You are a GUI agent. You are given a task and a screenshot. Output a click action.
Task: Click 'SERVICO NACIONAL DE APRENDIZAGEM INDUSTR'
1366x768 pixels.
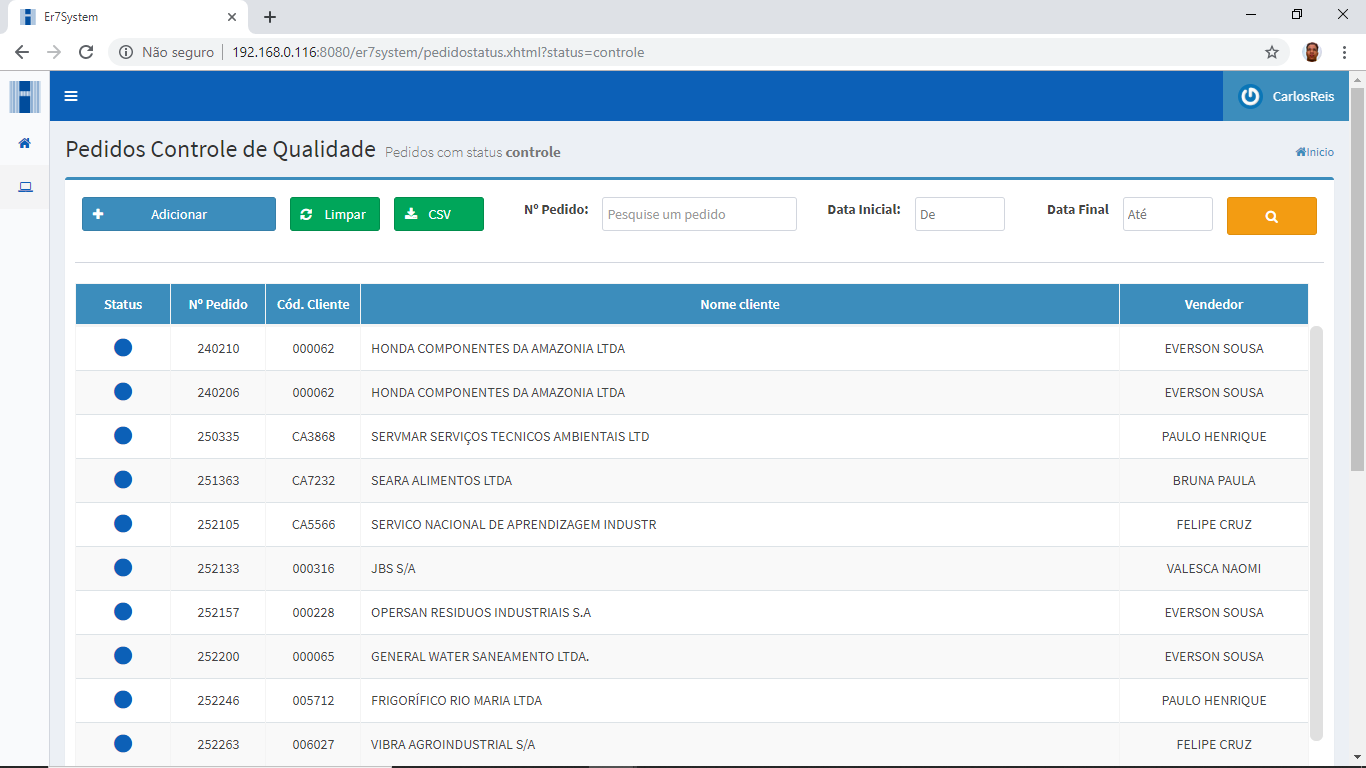pyautogui.click(x=514, y=525)
